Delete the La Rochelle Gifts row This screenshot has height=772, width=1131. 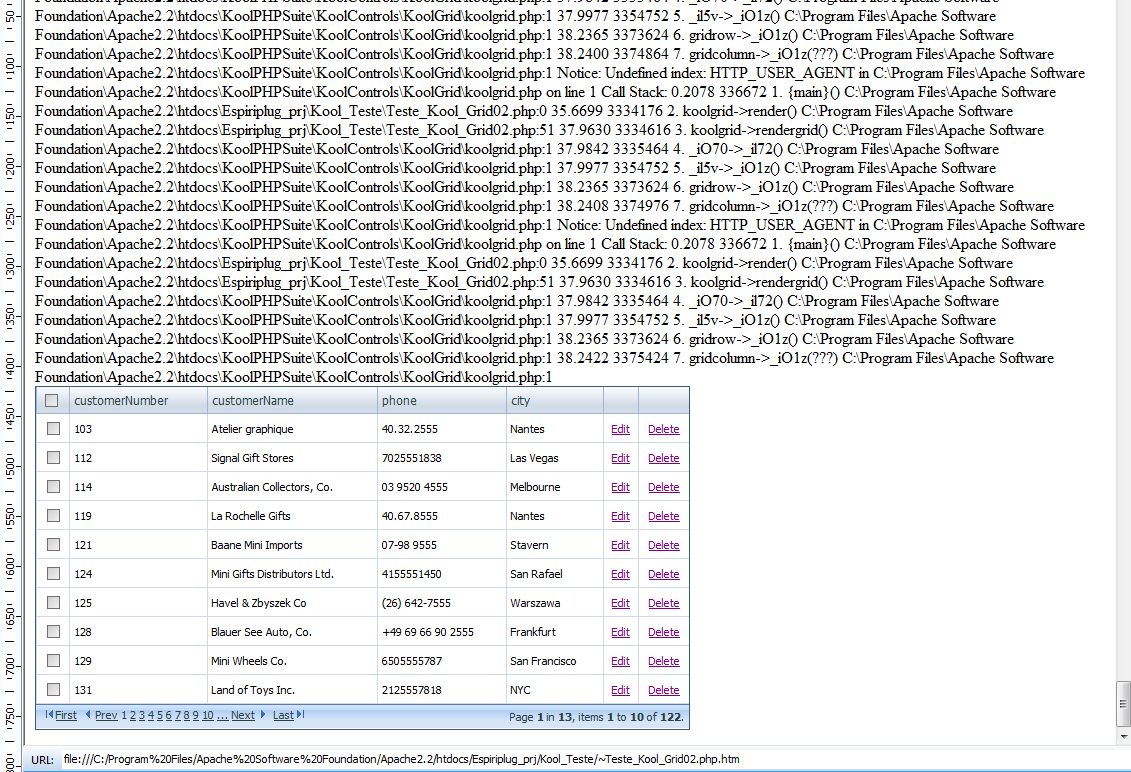pyautogui.click(x=664, y=516)
